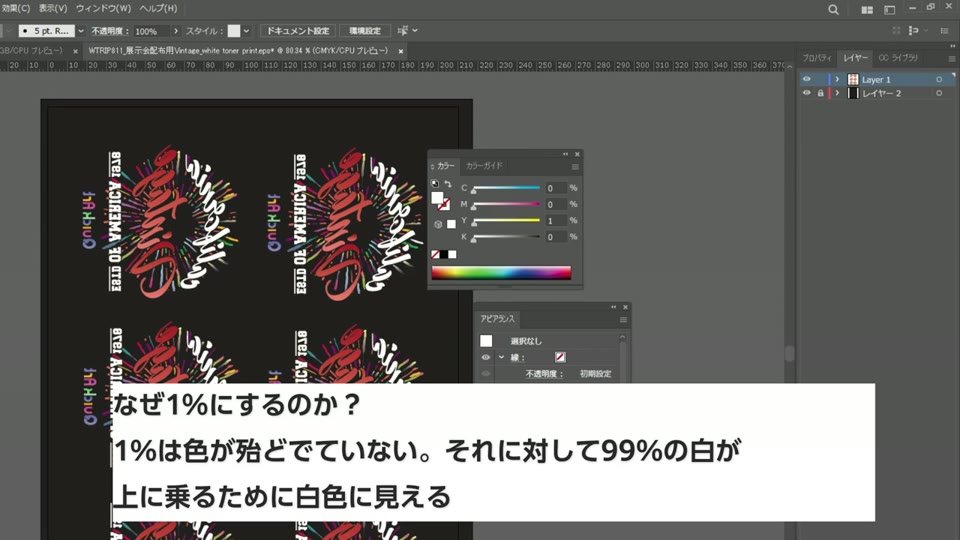Pick a color from the CMYK spectrum bar

point(501,273)
